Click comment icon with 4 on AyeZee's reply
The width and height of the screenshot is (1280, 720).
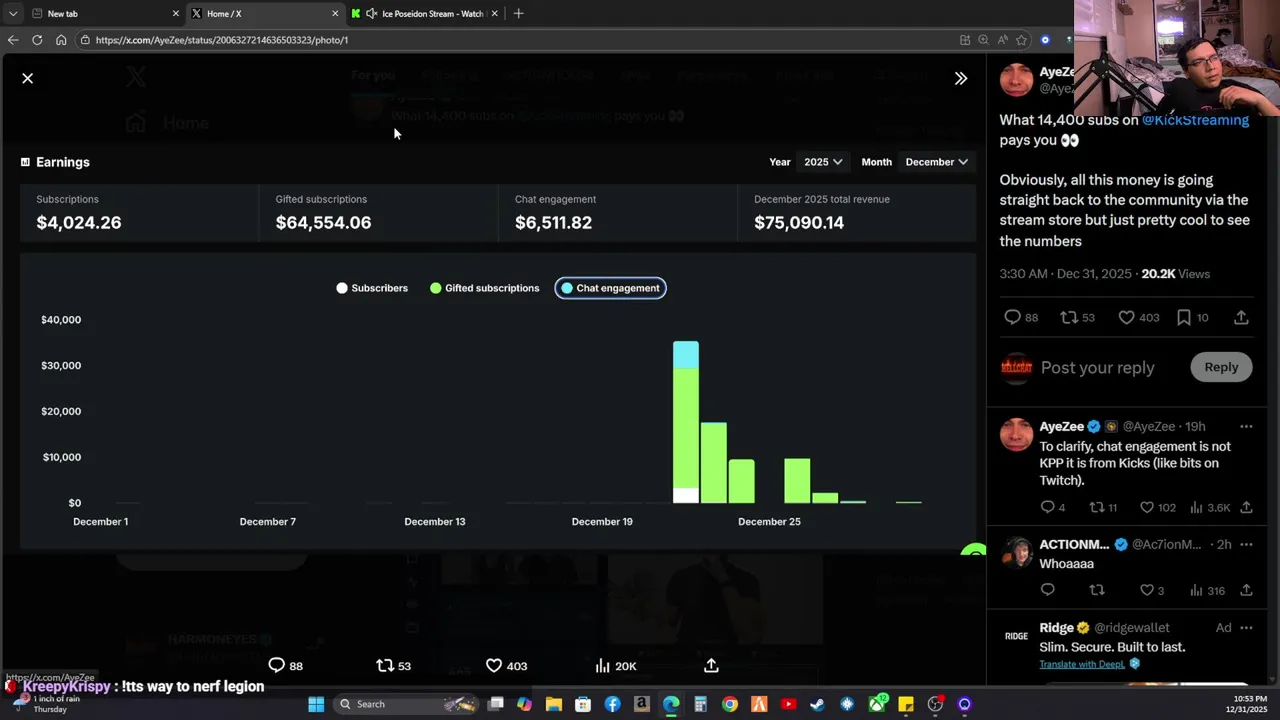pyautogui.click(x=1052, y=507)
